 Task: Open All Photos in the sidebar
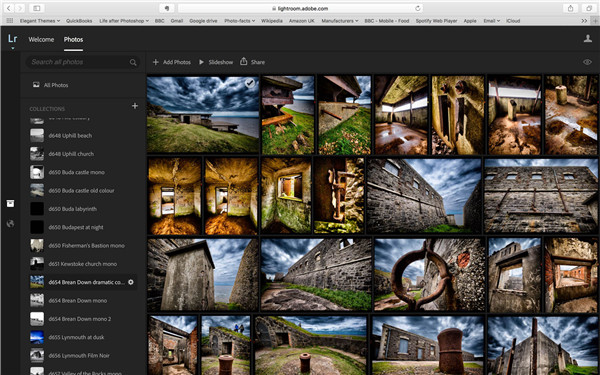coord(51,85)
